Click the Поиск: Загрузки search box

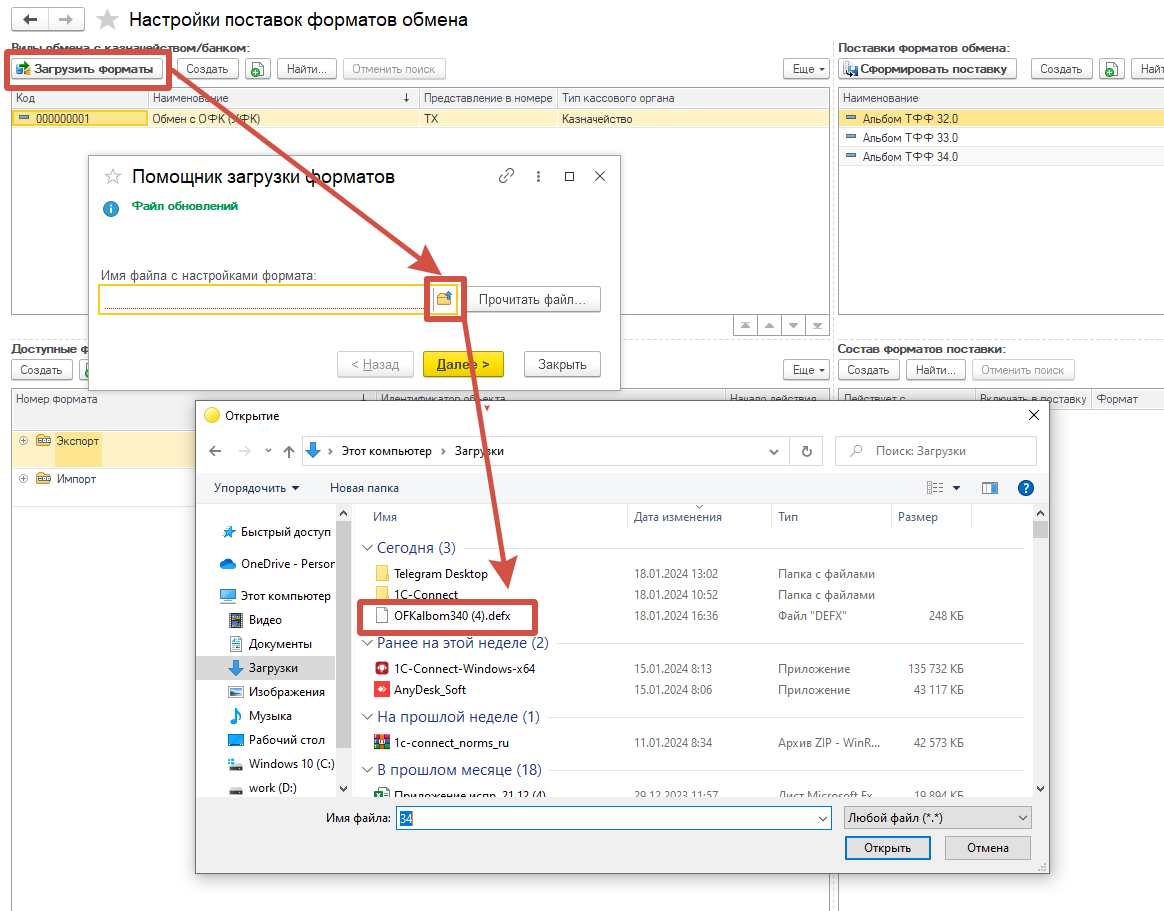[x=936, y=451]
